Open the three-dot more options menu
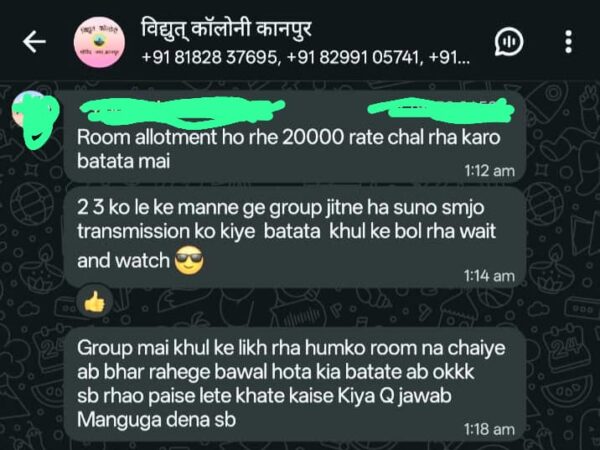600x450 pixels. tap(569, 41)
